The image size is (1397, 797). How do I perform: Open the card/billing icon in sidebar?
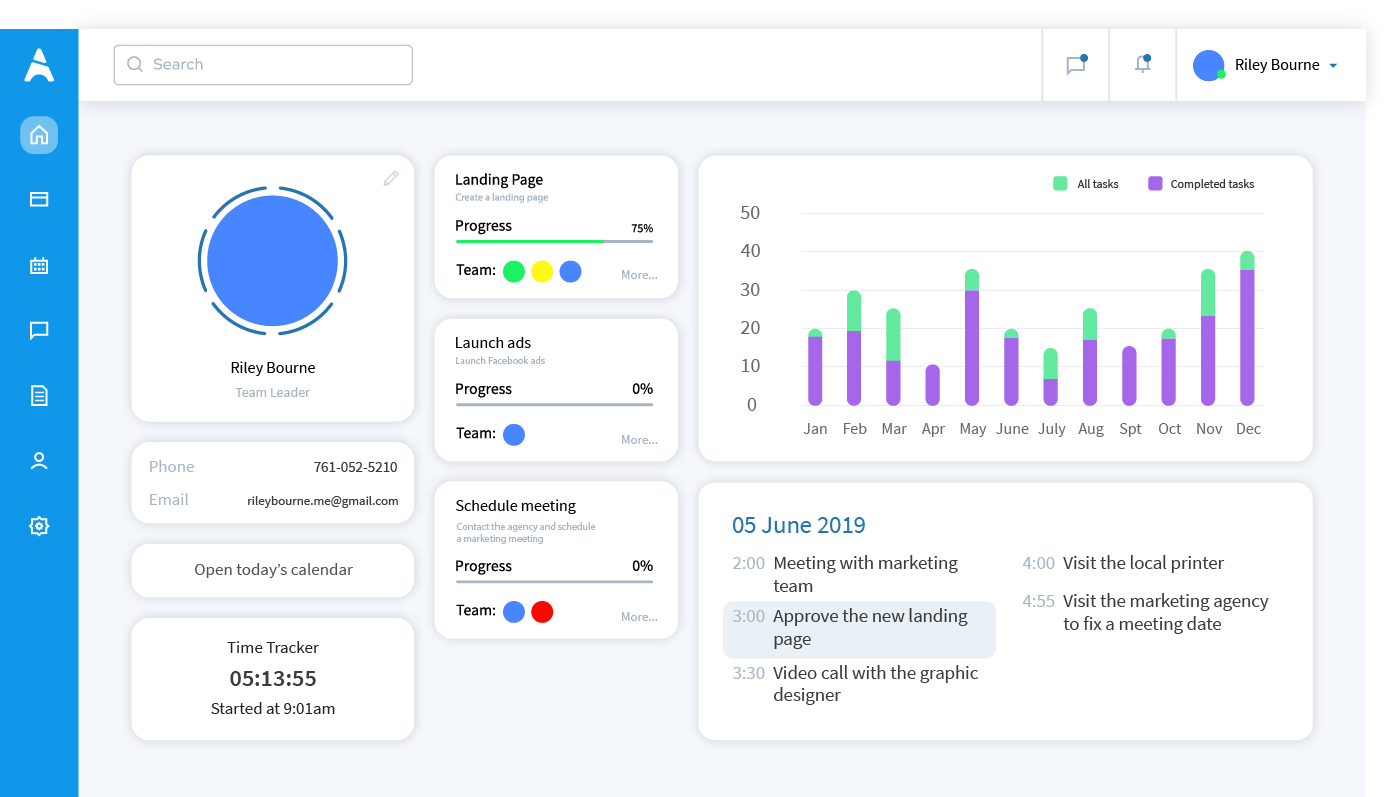coord(39,199)
